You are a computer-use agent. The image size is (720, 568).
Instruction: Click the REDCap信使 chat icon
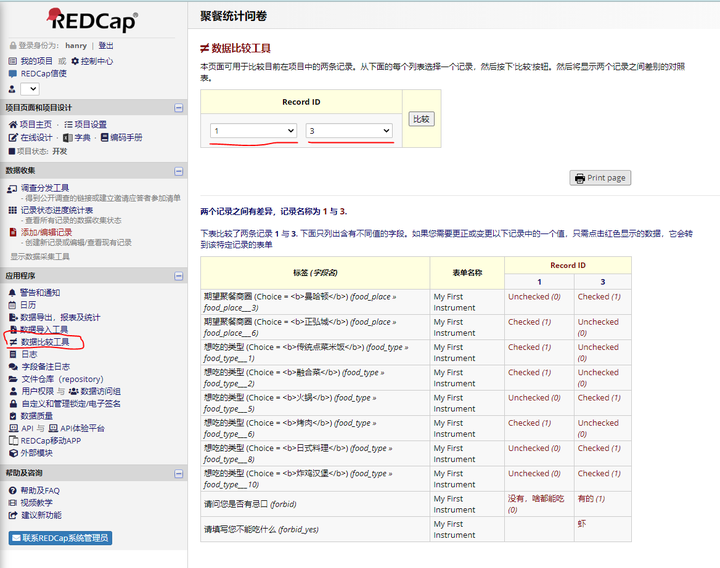click(x=13, y=73)
